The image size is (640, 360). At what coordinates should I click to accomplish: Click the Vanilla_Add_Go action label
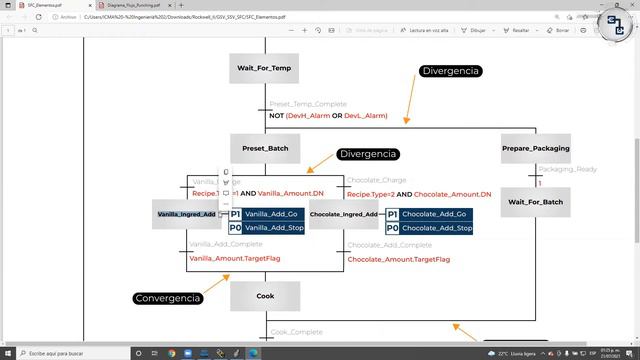pyautogui.click(x=271, y=214)
